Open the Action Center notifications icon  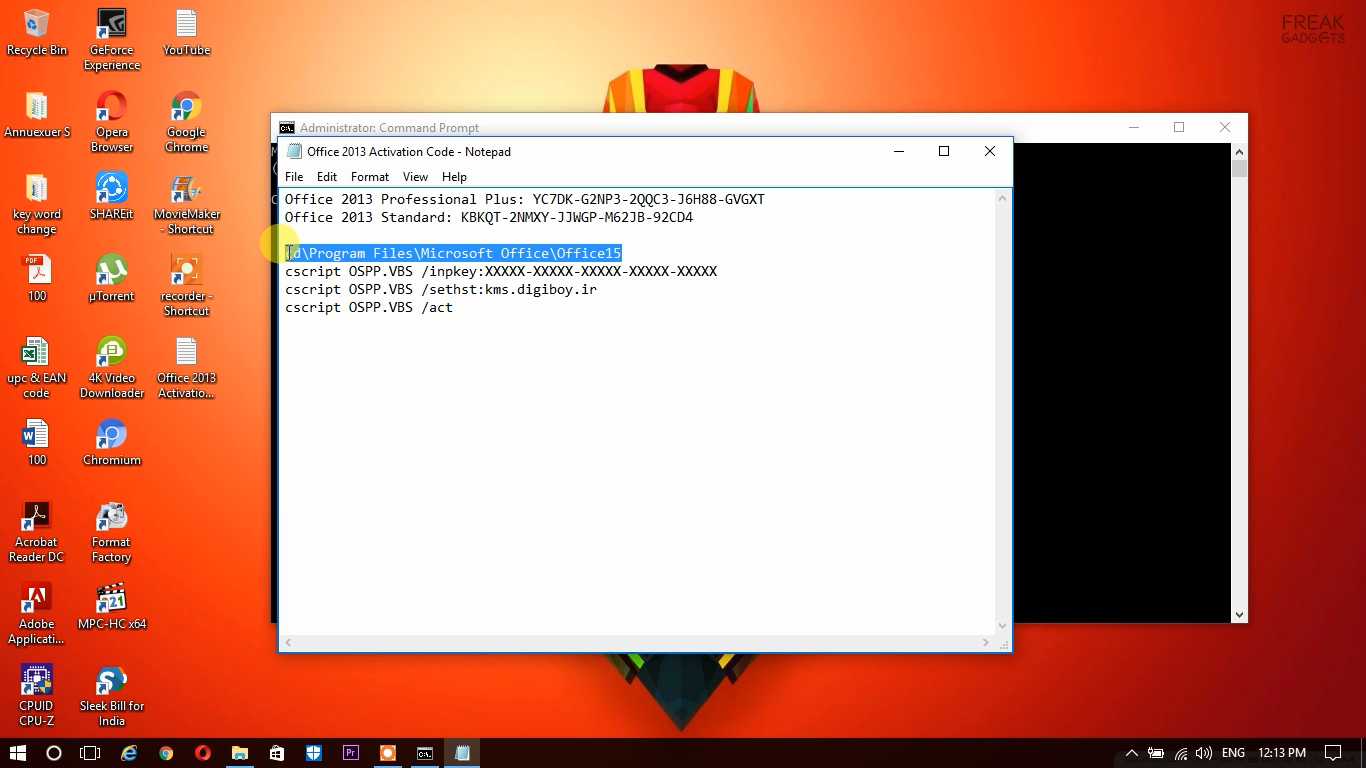coord(1333,753)
